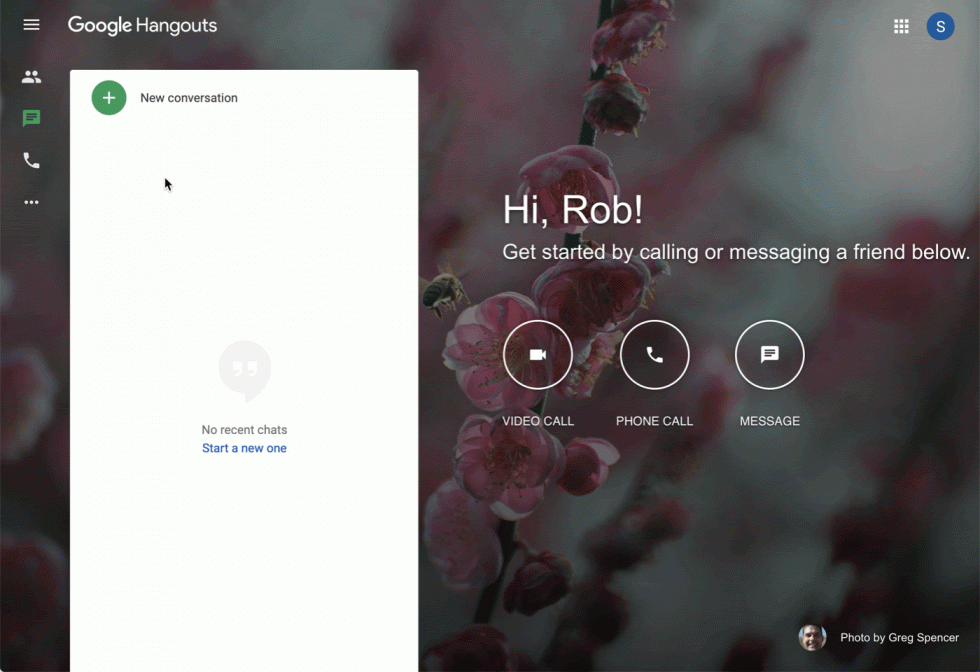Click Start a new one link

(244, 448)
